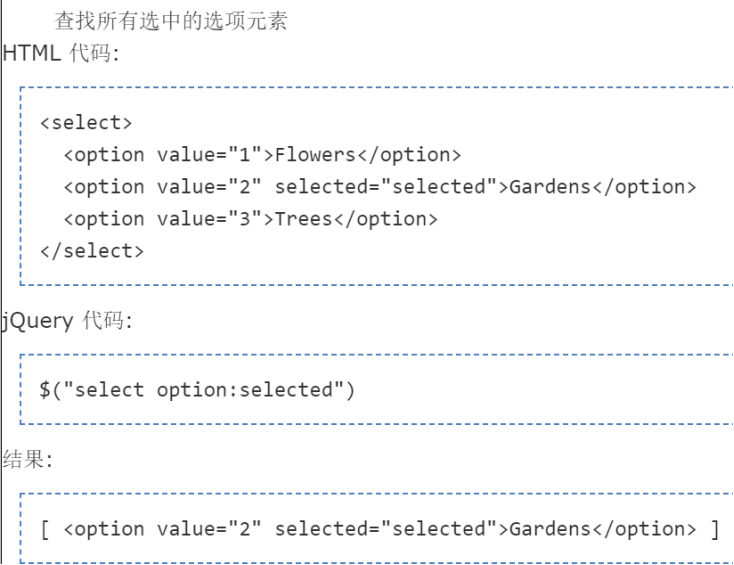Image resolution: width=734 pixels, height=565 pixels.
Task: Click the opening <select> tag line
Action: (86, 123)
